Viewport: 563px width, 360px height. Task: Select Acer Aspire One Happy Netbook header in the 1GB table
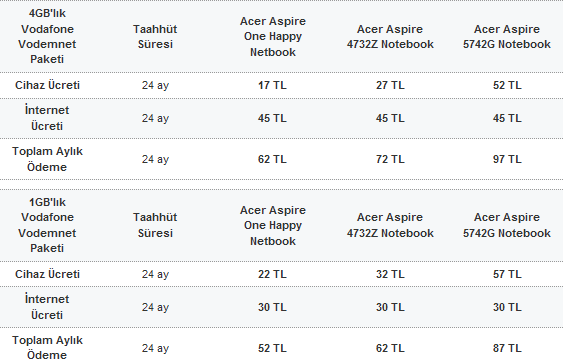click(x=273, y=225)
